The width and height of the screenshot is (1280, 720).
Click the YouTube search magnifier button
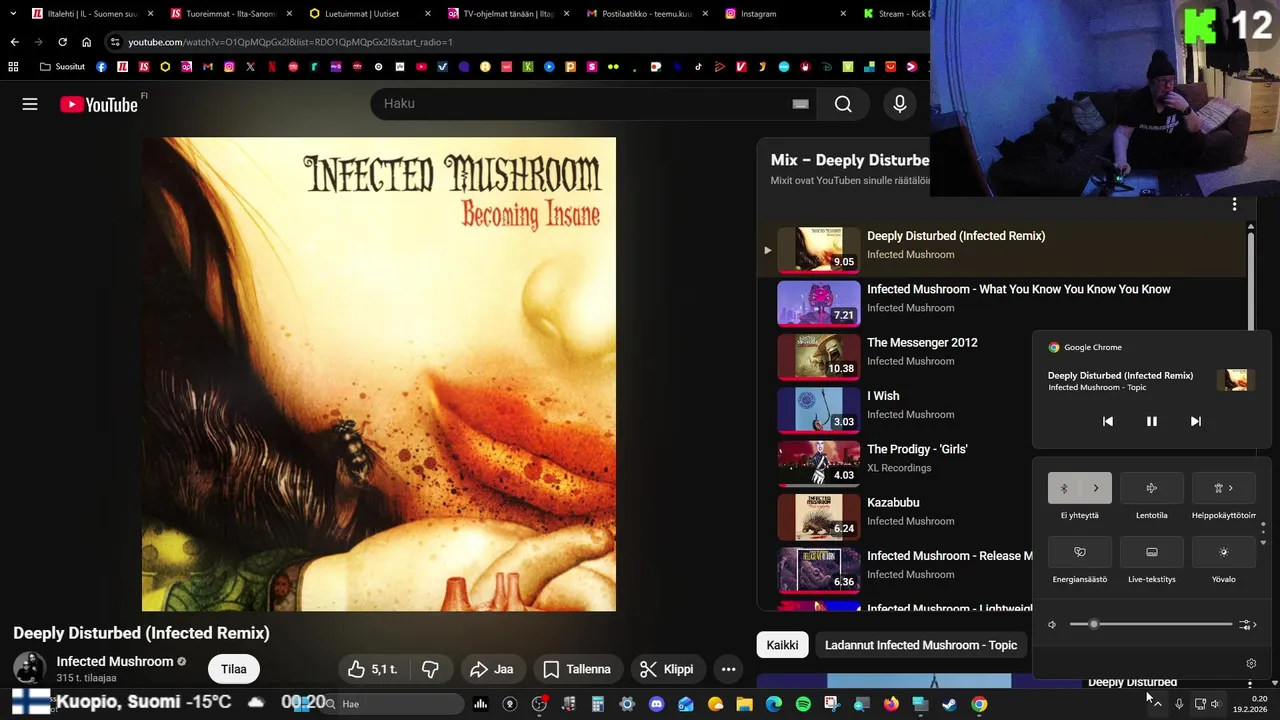pyautogui.click(x=843, y=104)
